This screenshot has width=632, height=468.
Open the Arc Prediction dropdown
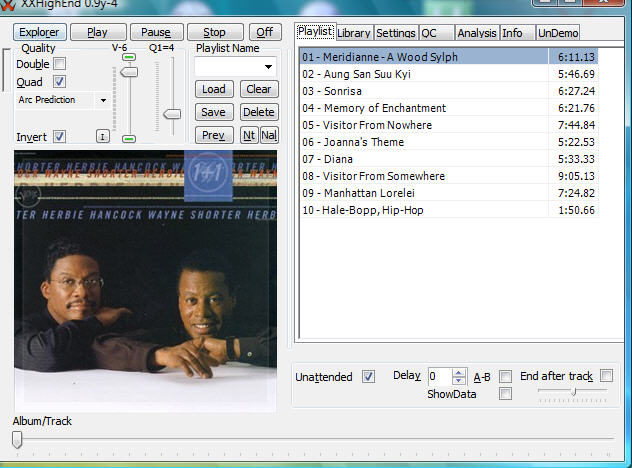point(103,100)
